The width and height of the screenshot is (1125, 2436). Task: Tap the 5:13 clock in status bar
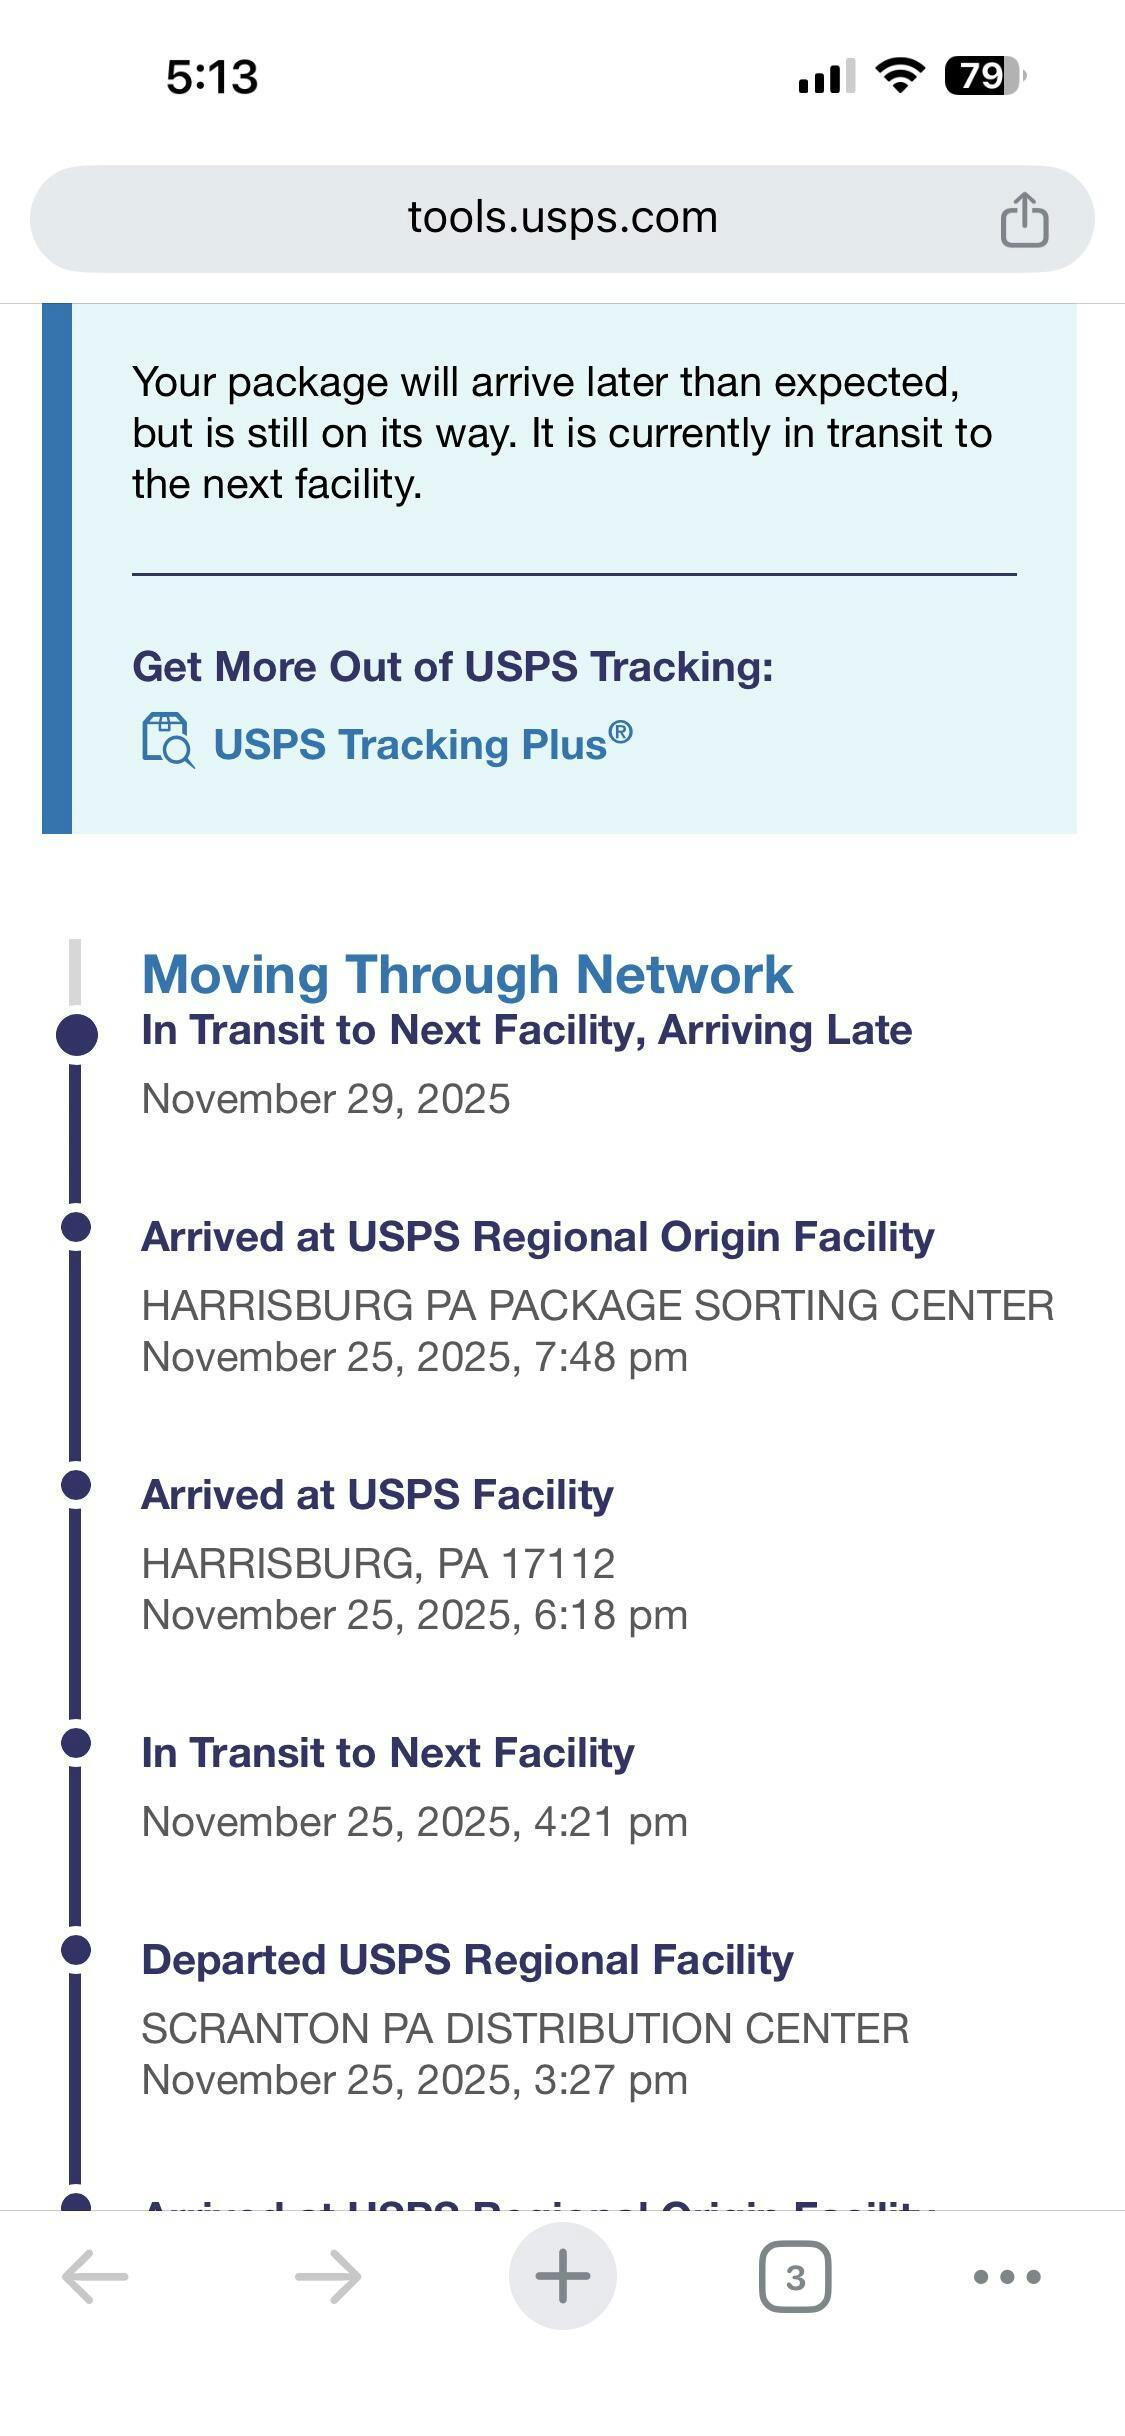point(212,77)
